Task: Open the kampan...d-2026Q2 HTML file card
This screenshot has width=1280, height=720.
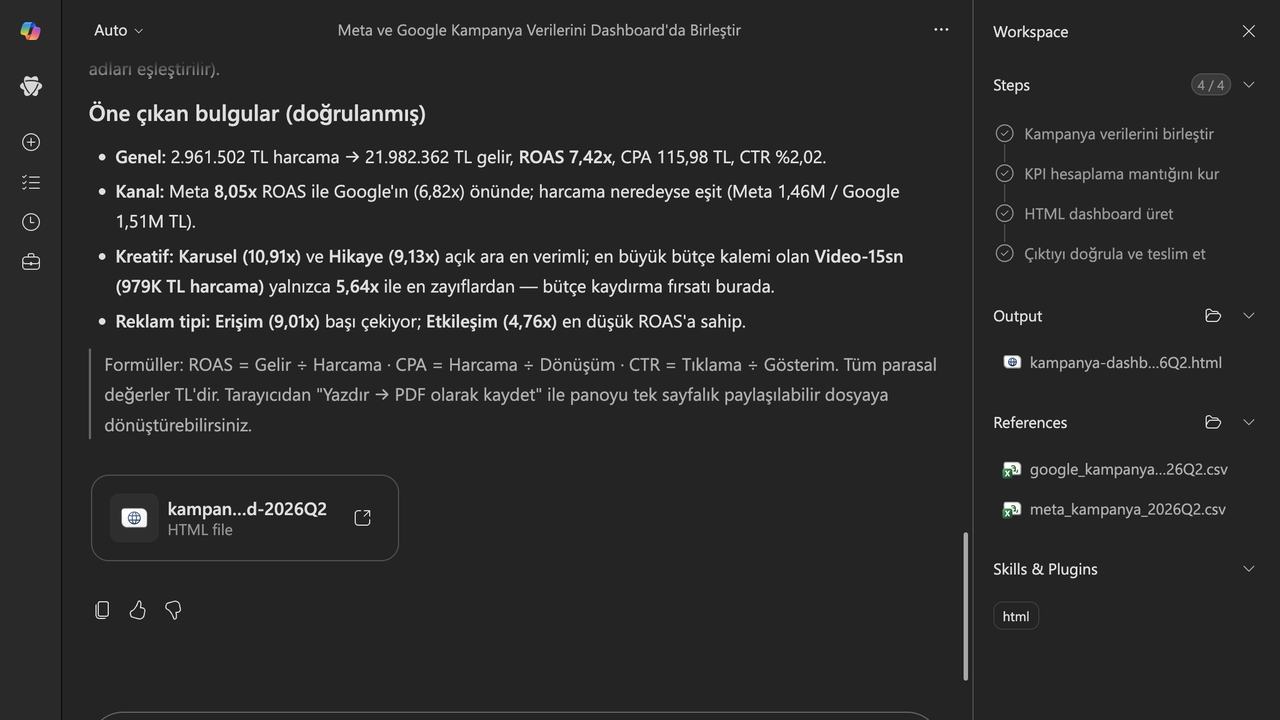Action: click(x=245, y=518)
